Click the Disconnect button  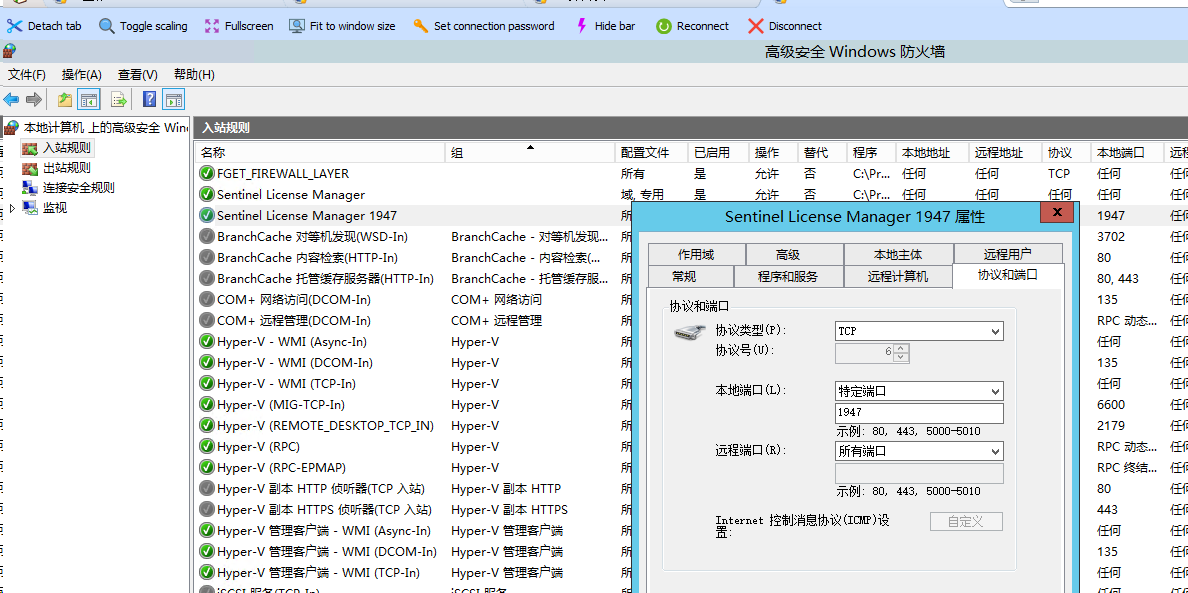tap(785, 26)
